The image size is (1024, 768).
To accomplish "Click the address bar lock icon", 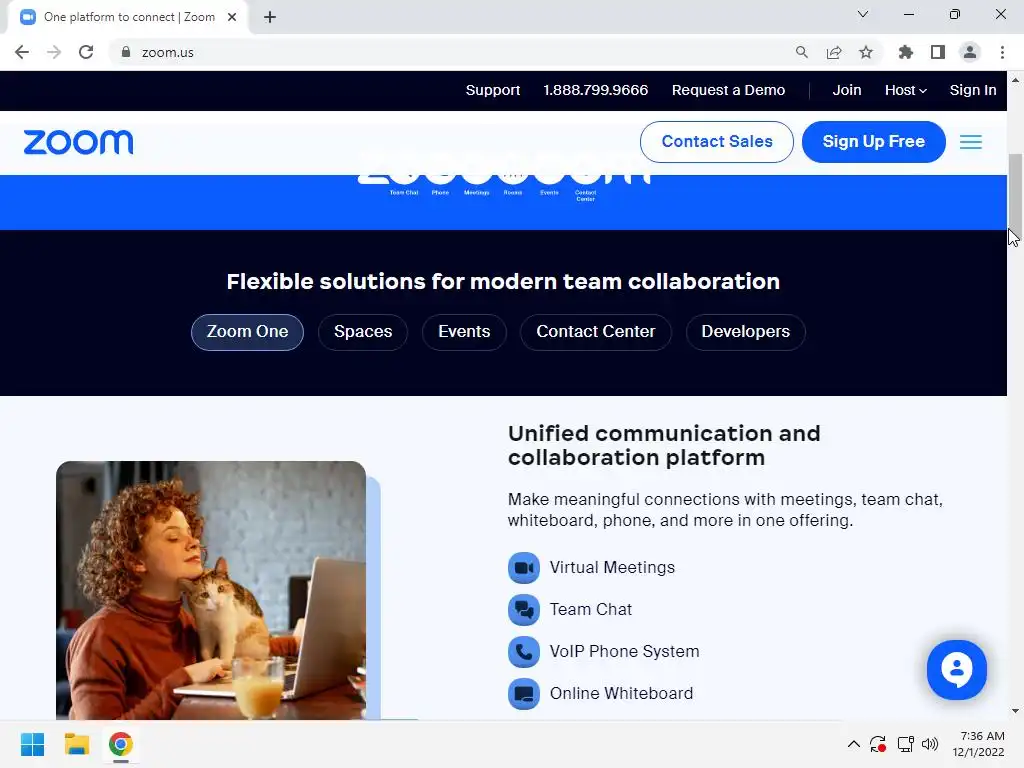I will point(126,52).
